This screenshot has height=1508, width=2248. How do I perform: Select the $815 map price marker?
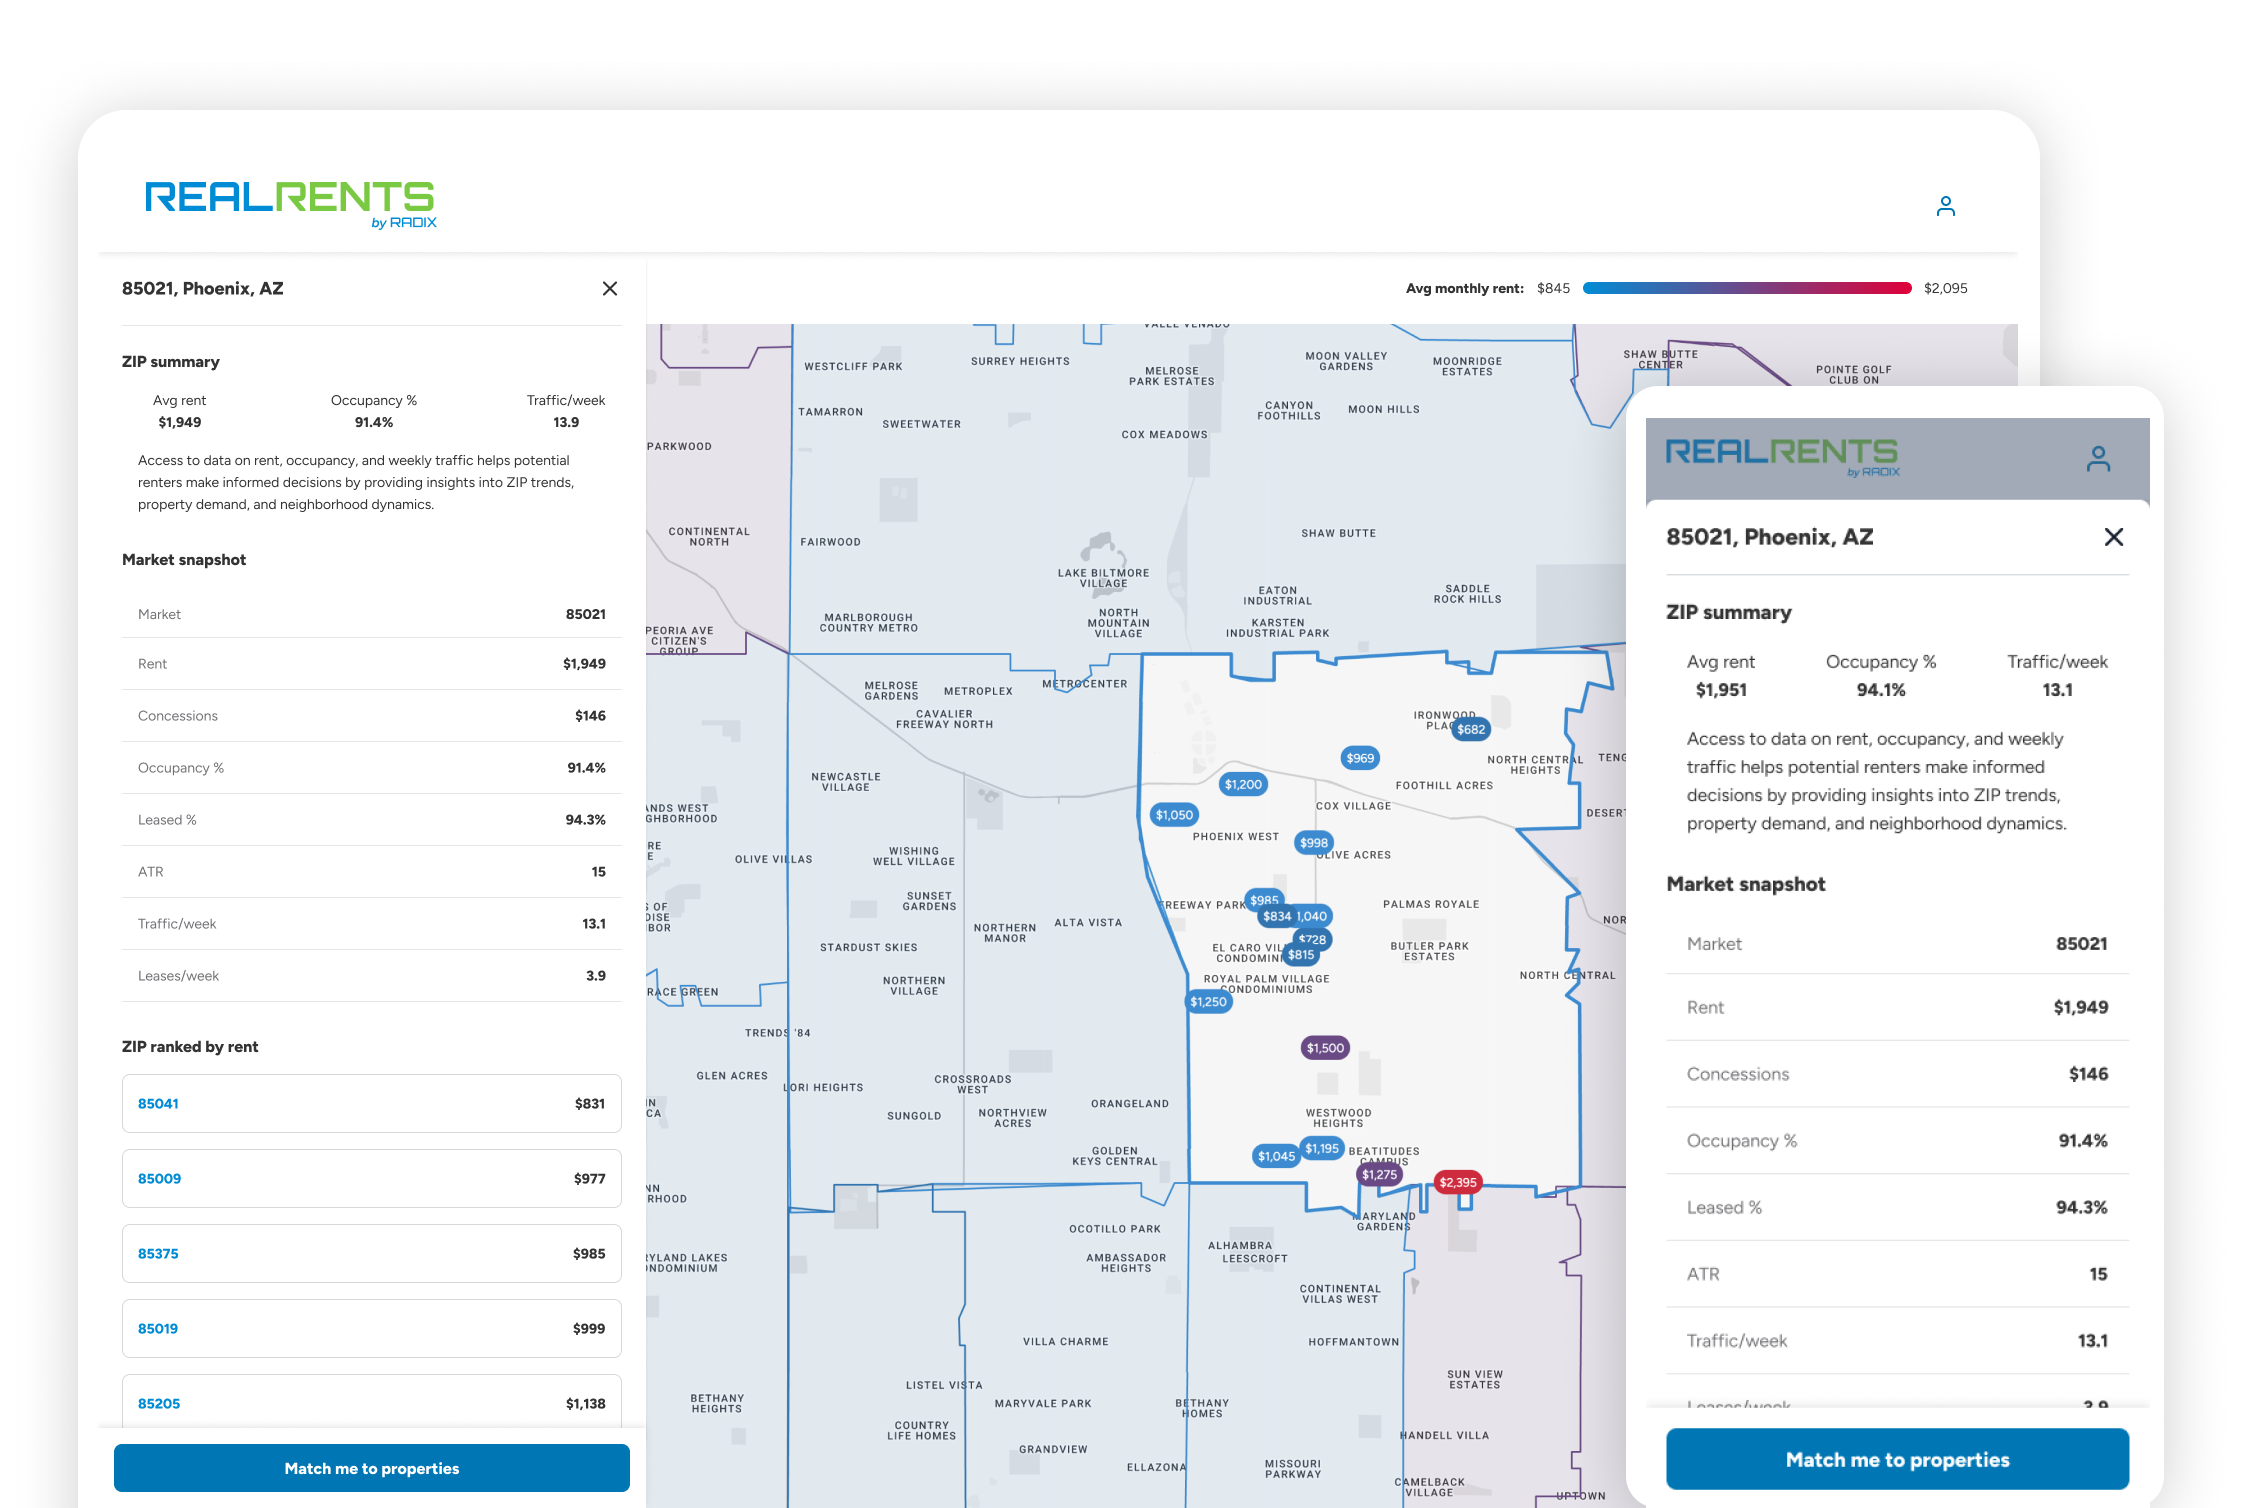coord(1301,954)
